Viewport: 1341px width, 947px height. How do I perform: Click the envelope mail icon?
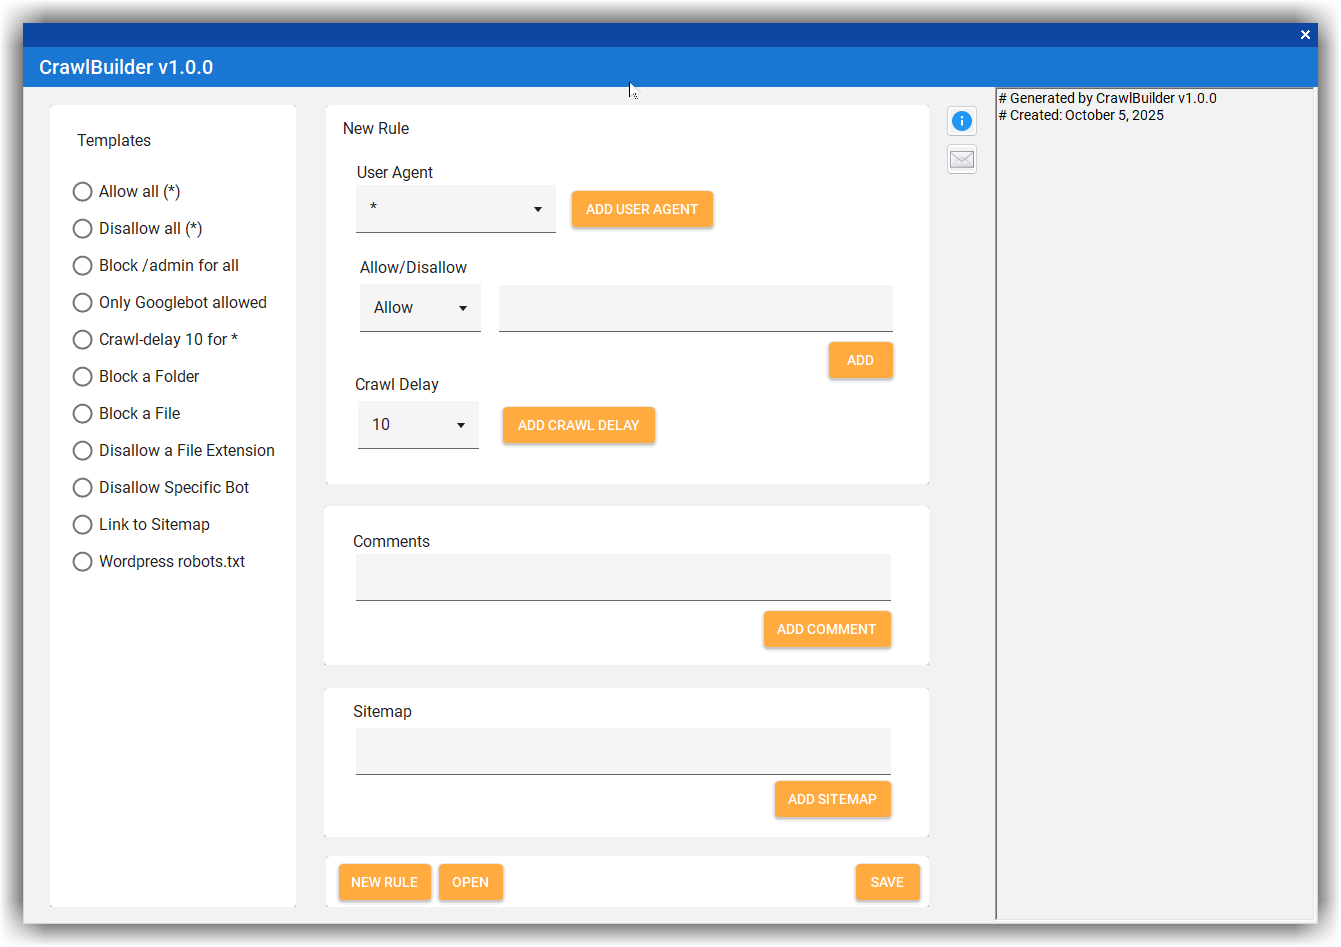point(961,159)
